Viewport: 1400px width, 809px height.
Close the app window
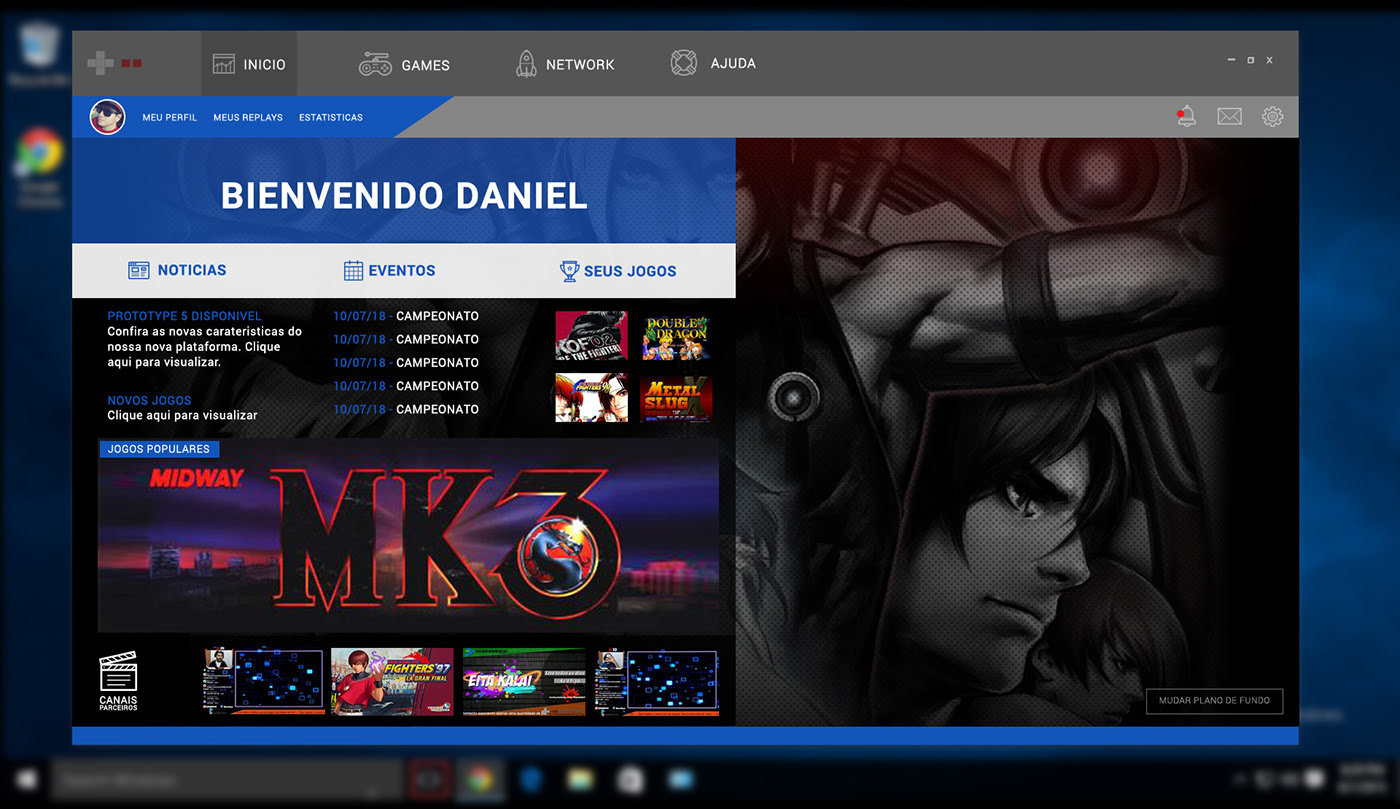1270,61
